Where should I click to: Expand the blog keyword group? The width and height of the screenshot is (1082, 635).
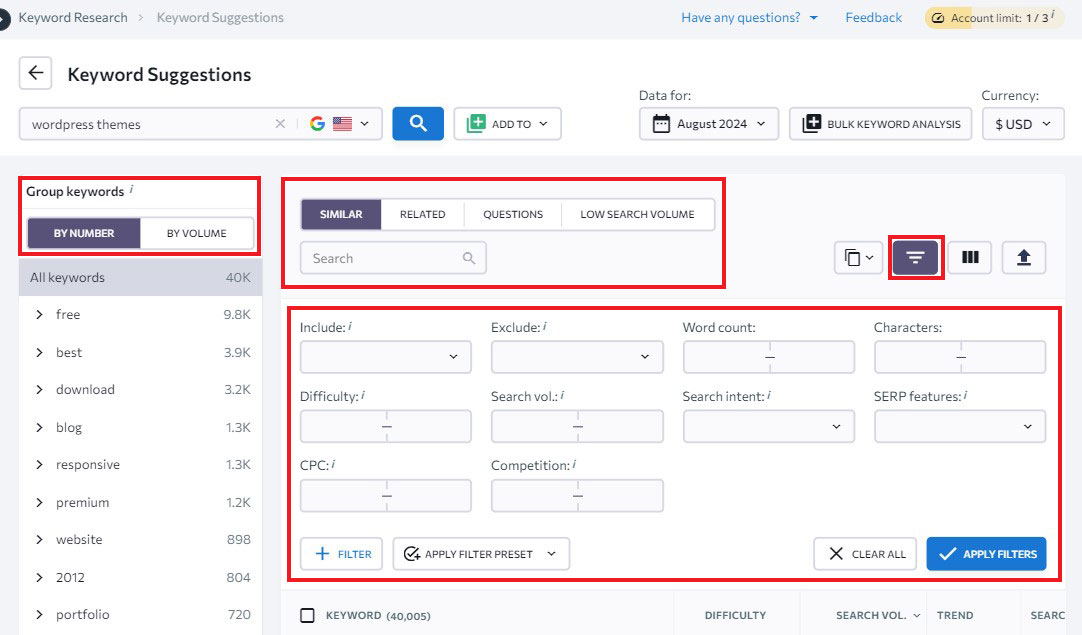click(39, 428)
